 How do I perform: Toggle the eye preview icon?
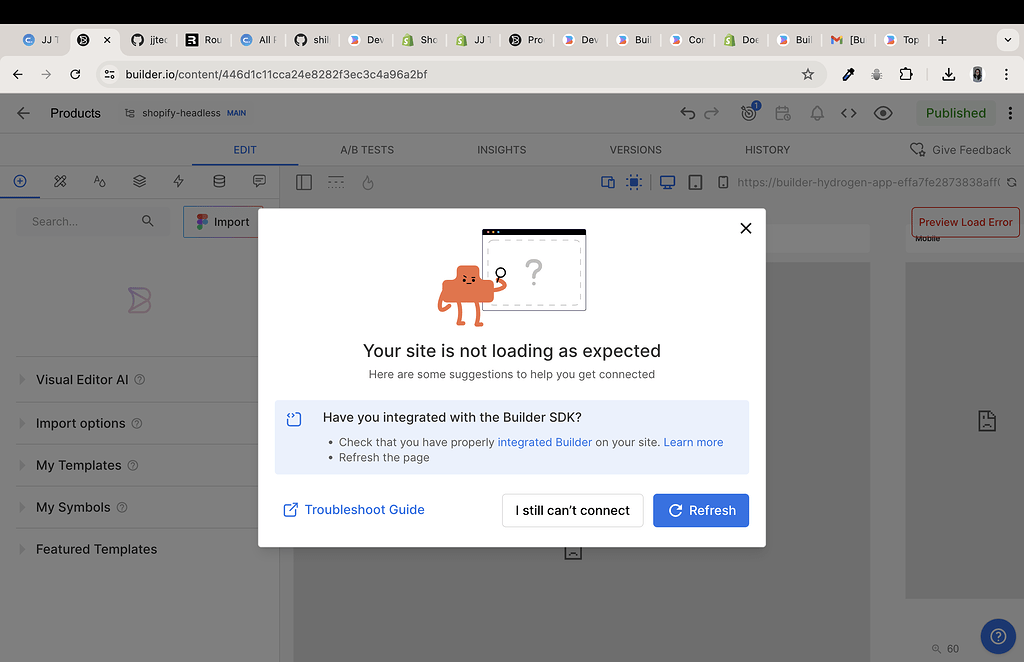(x=883, y=113)
